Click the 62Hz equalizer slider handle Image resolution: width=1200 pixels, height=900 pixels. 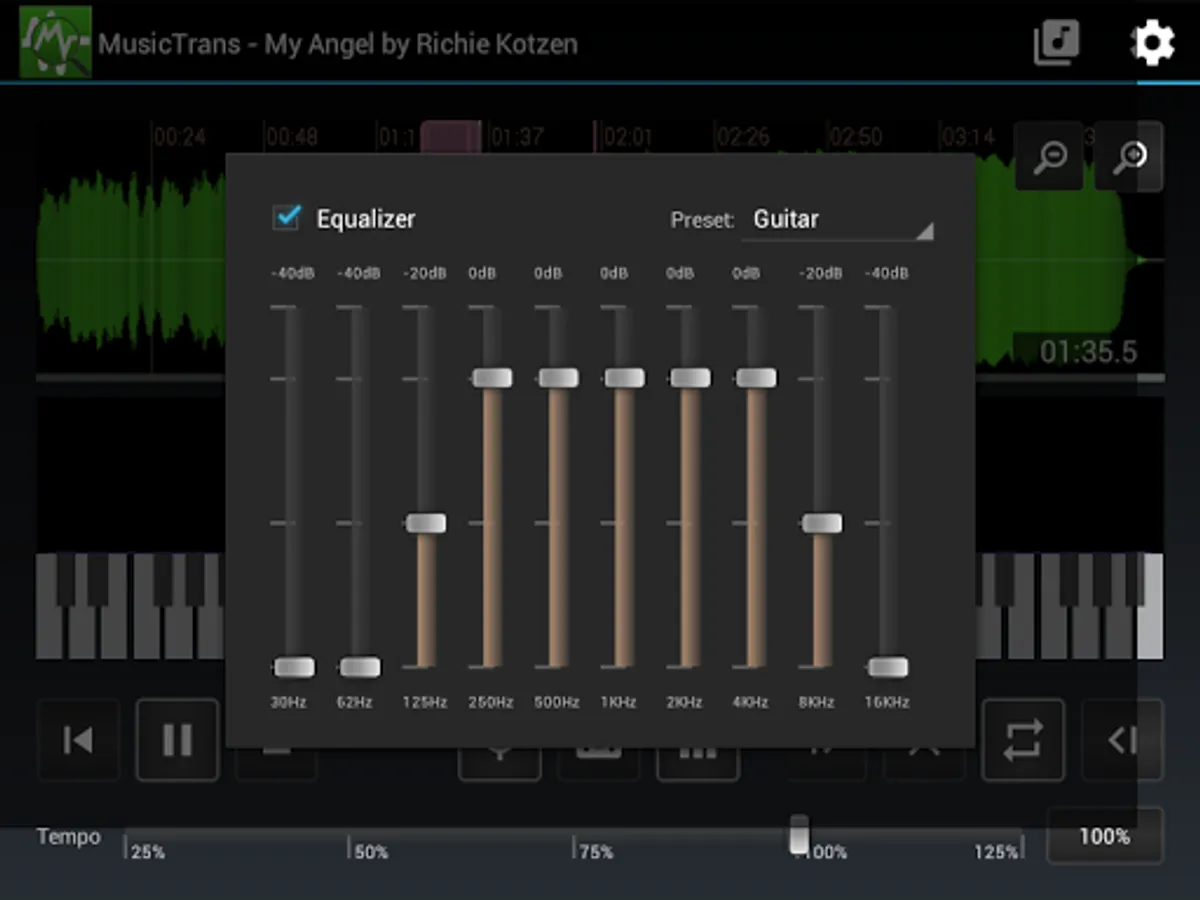[360, 667]
